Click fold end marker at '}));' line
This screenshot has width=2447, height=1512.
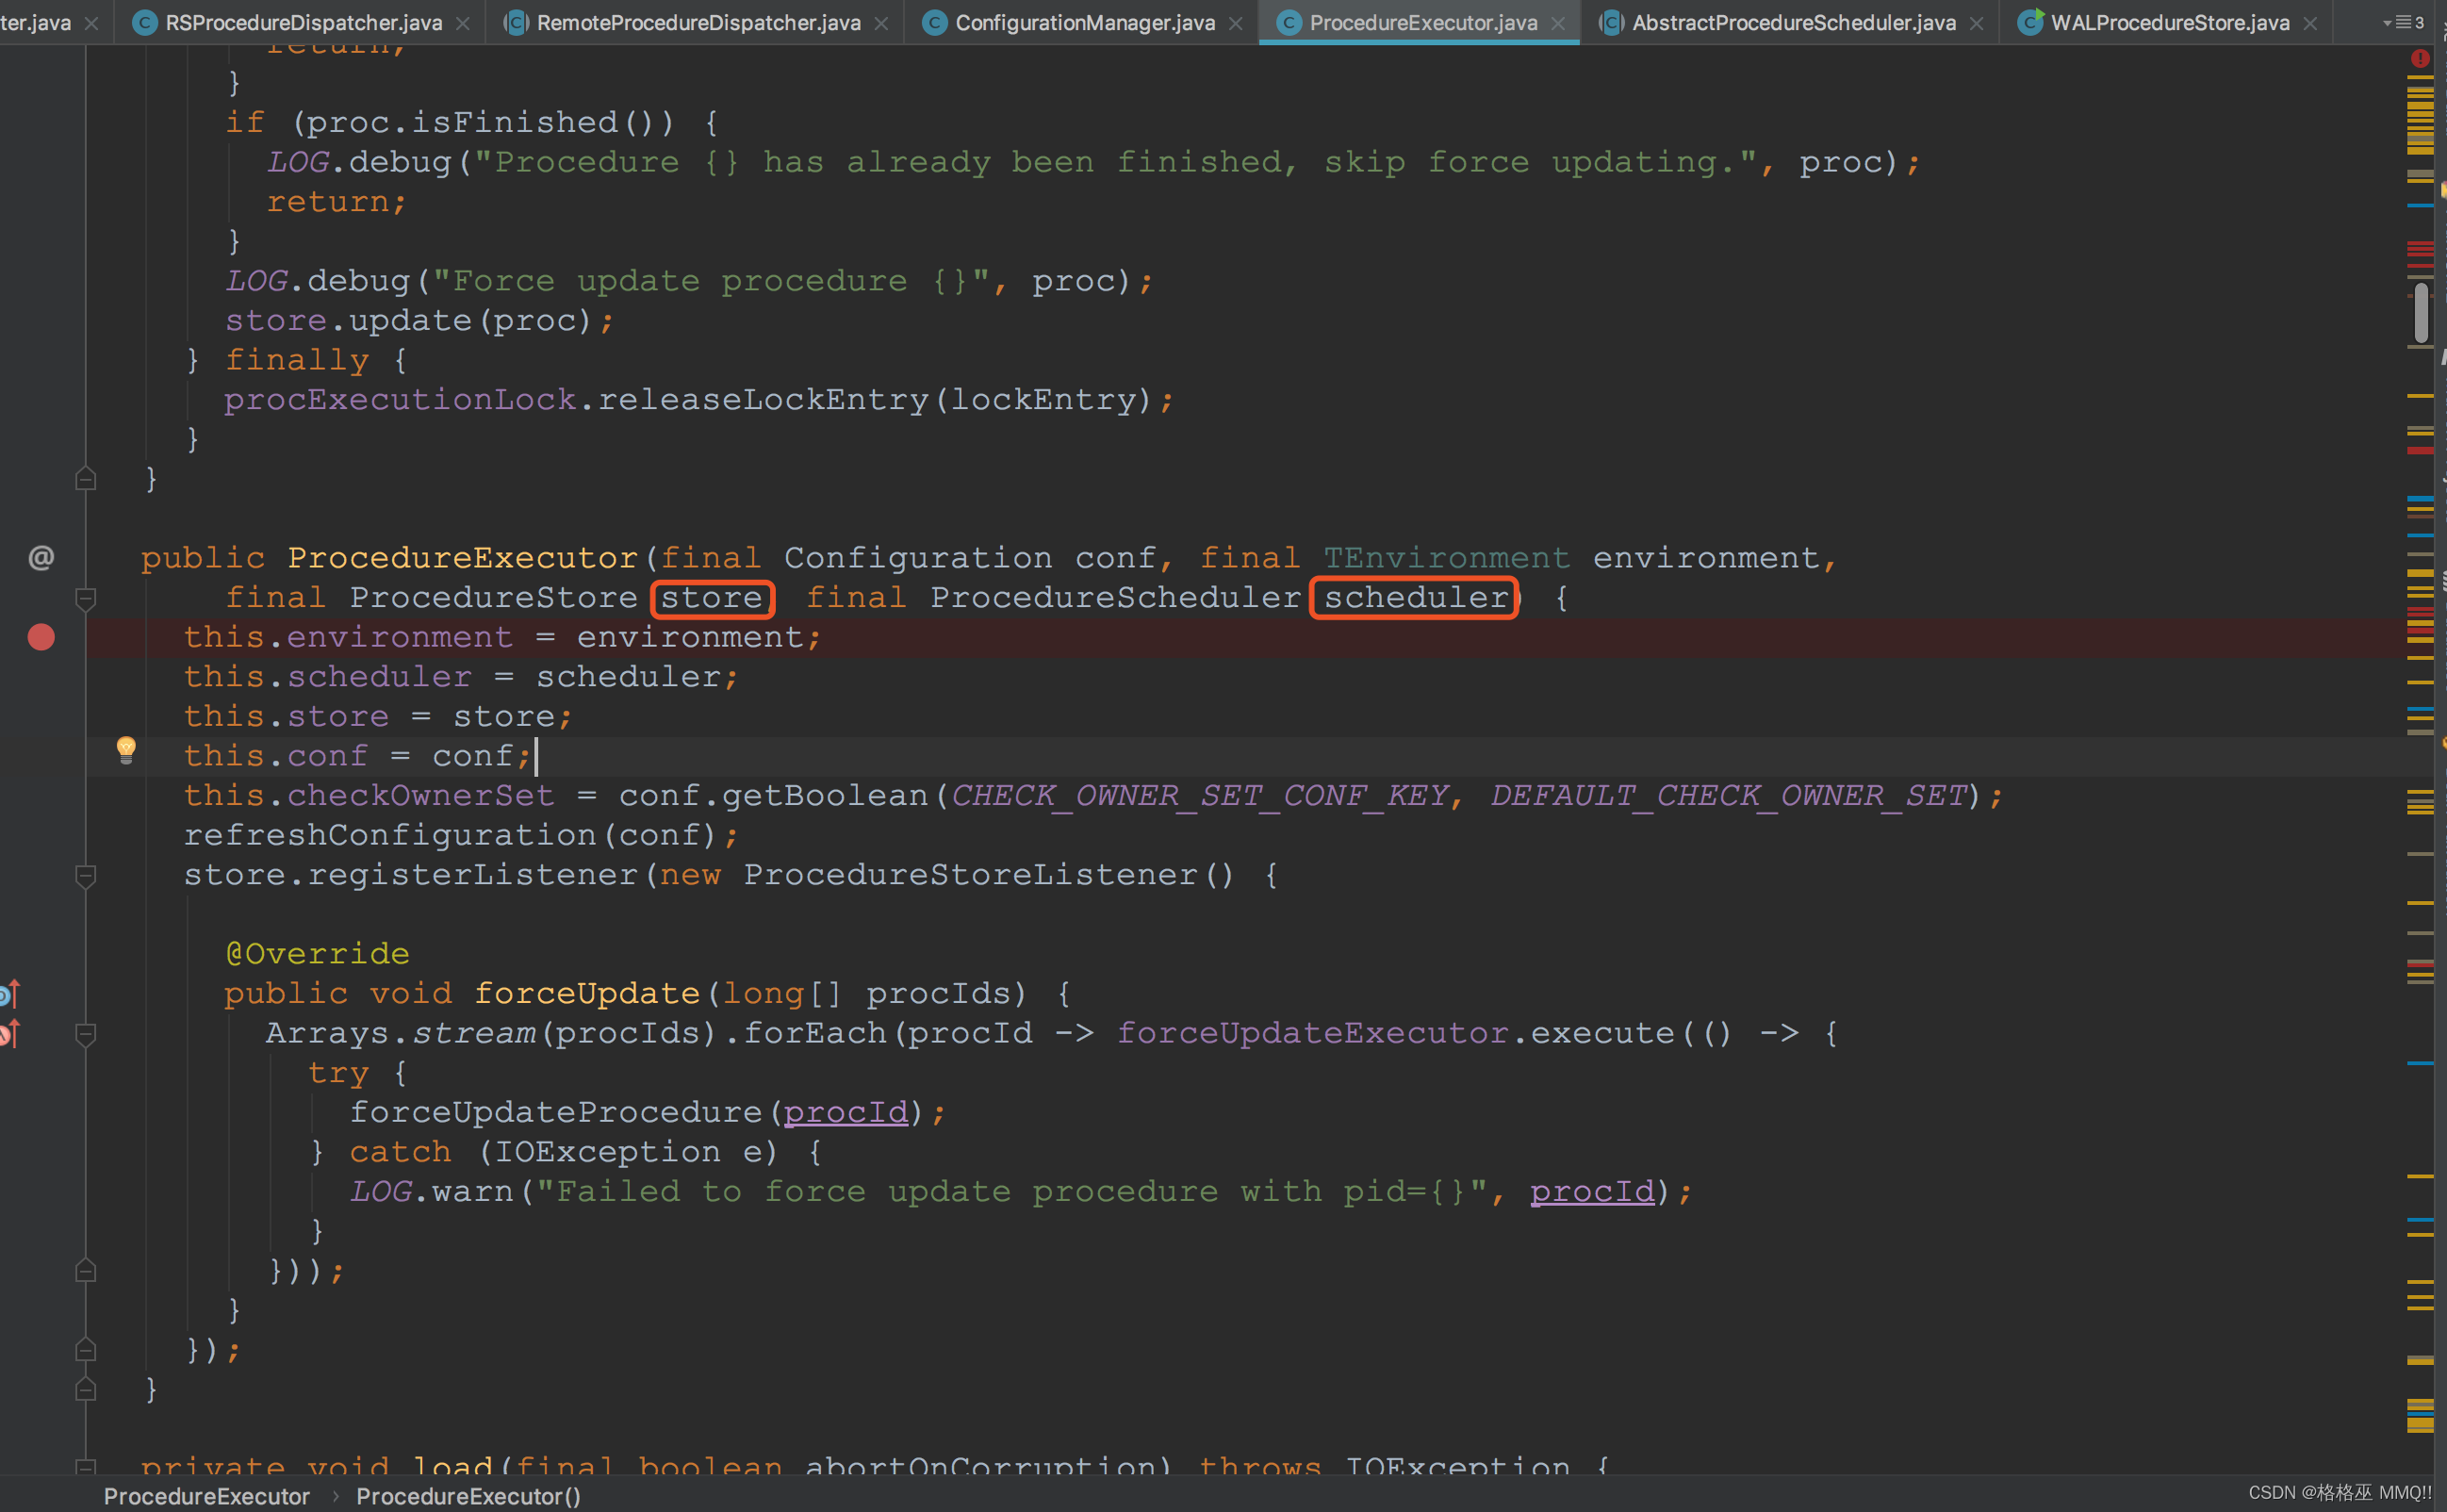pos(86,1271)
